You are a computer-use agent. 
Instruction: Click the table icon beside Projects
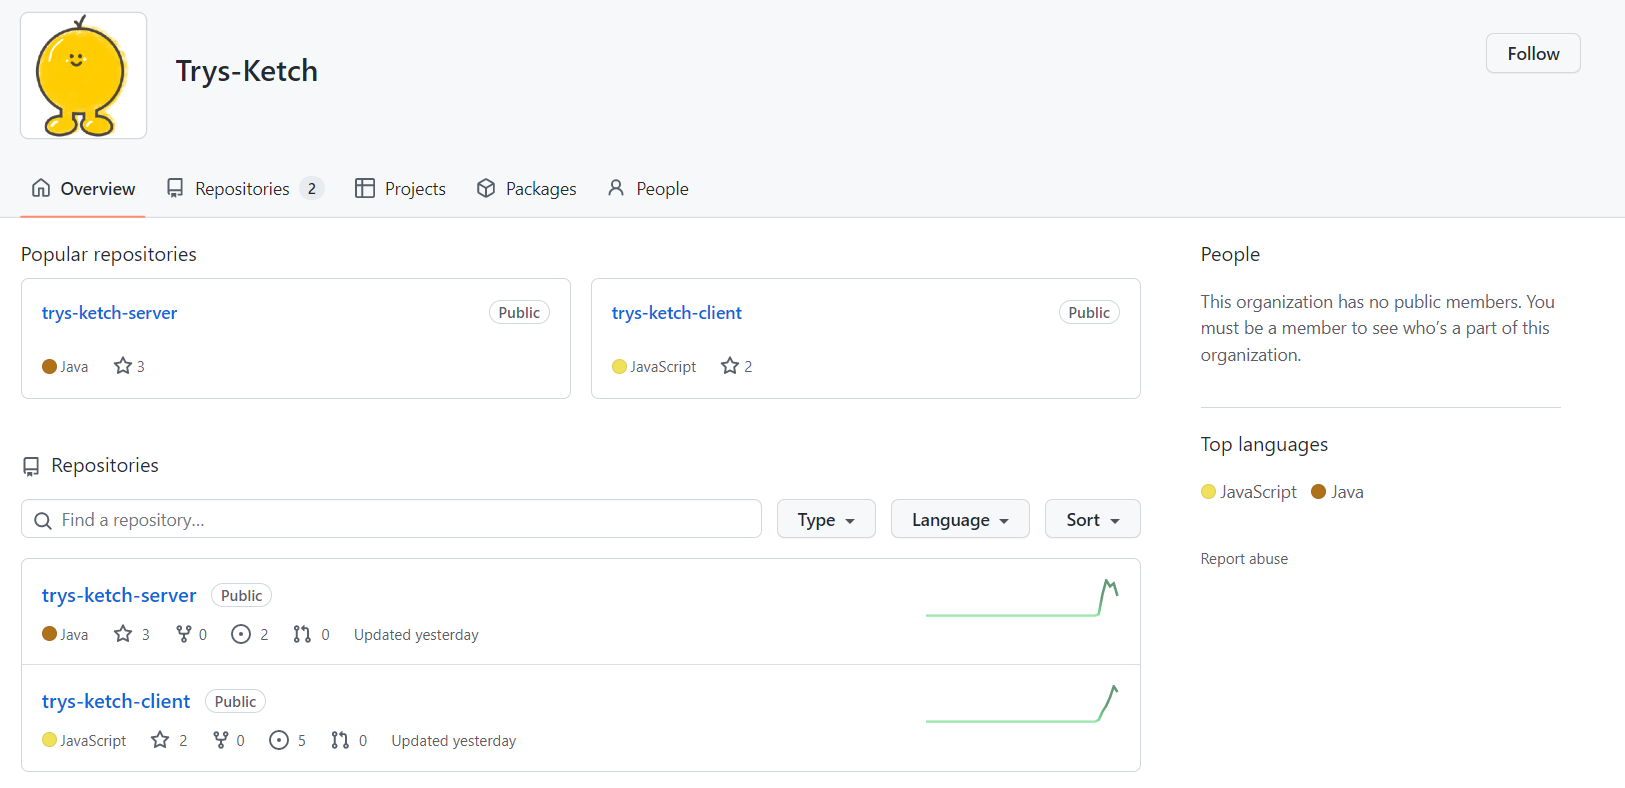click(x=365, y=188)
